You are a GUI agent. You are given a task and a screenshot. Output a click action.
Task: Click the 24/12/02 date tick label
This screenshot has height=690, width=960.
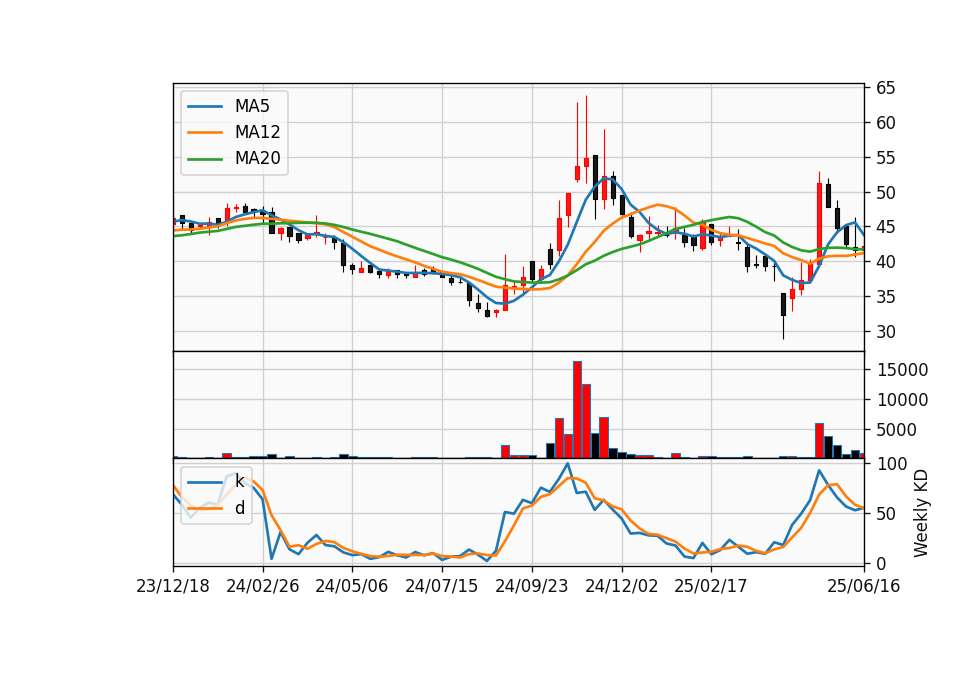[621, 586]
